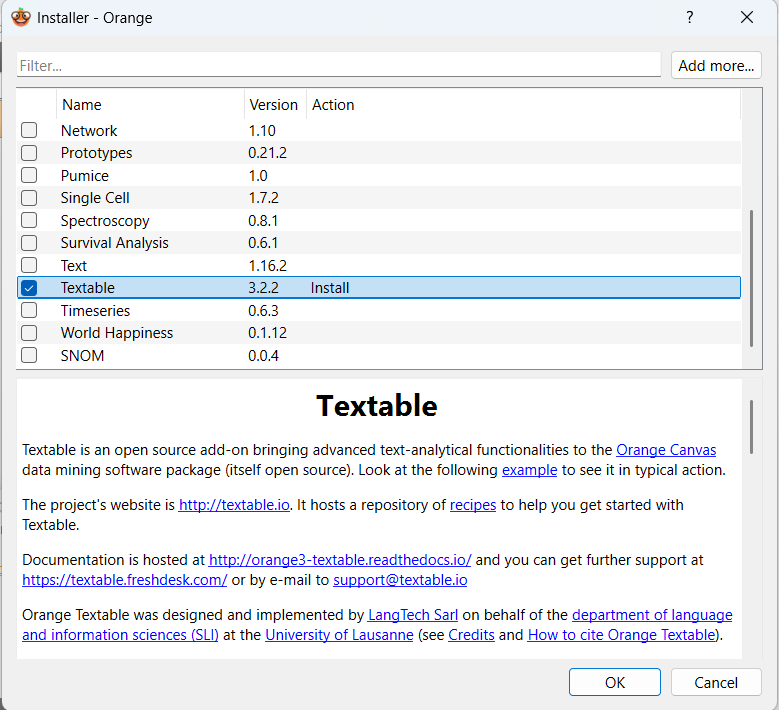This screenshot has width=779, height=710.
Task: Uncheck the Textable add-on checkbox
Action: (29, 288)
